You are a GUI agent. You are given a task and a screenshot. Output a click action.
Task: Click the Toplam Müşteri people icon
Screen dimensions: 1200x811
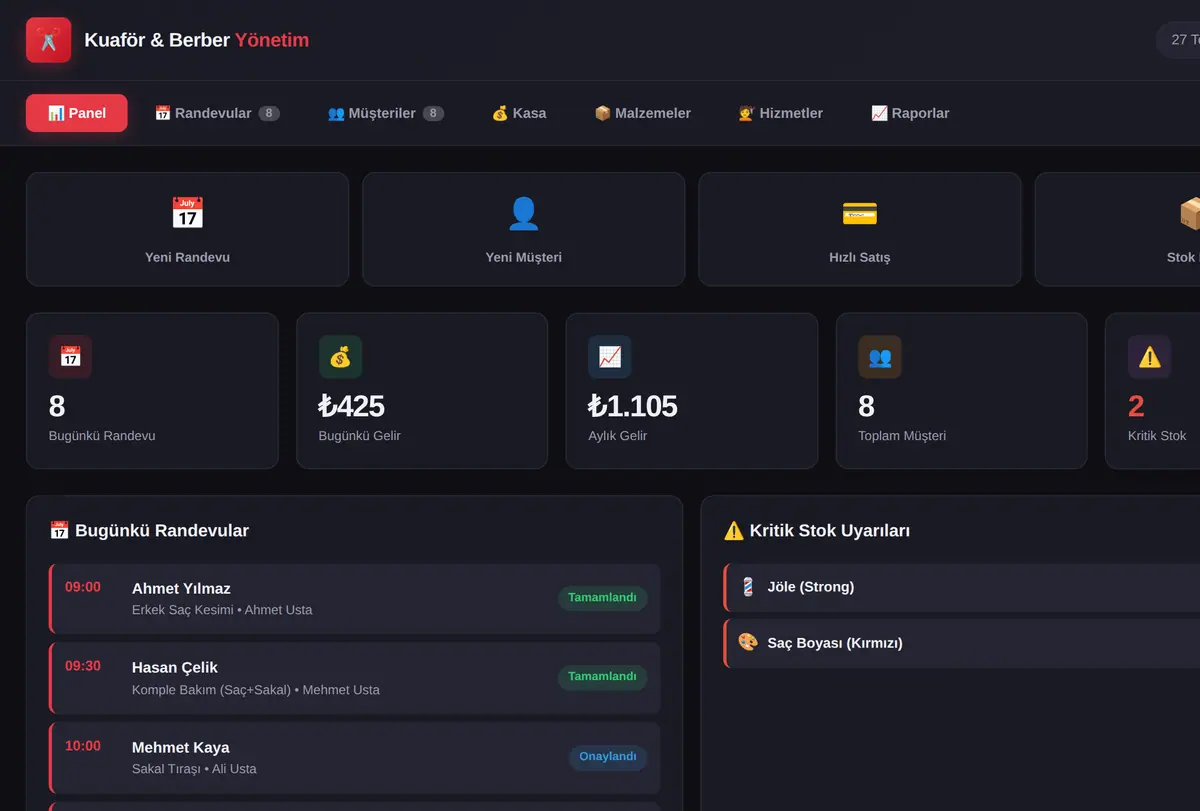click(880, 357)
